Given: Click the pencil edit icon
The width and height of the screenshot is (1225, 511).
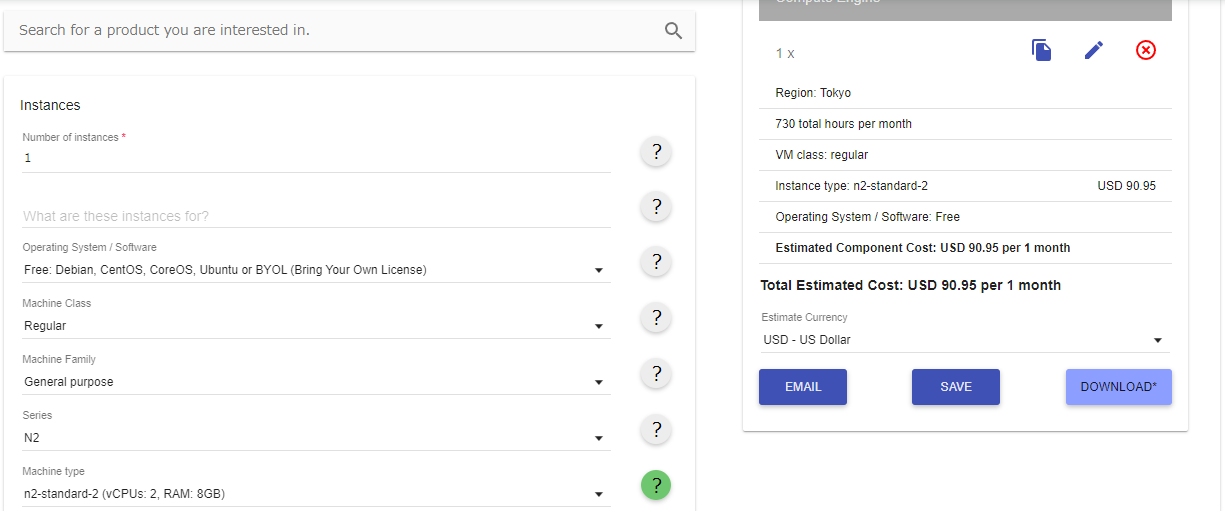Looking at the screenshot, I should click(x=1094, y=50).
